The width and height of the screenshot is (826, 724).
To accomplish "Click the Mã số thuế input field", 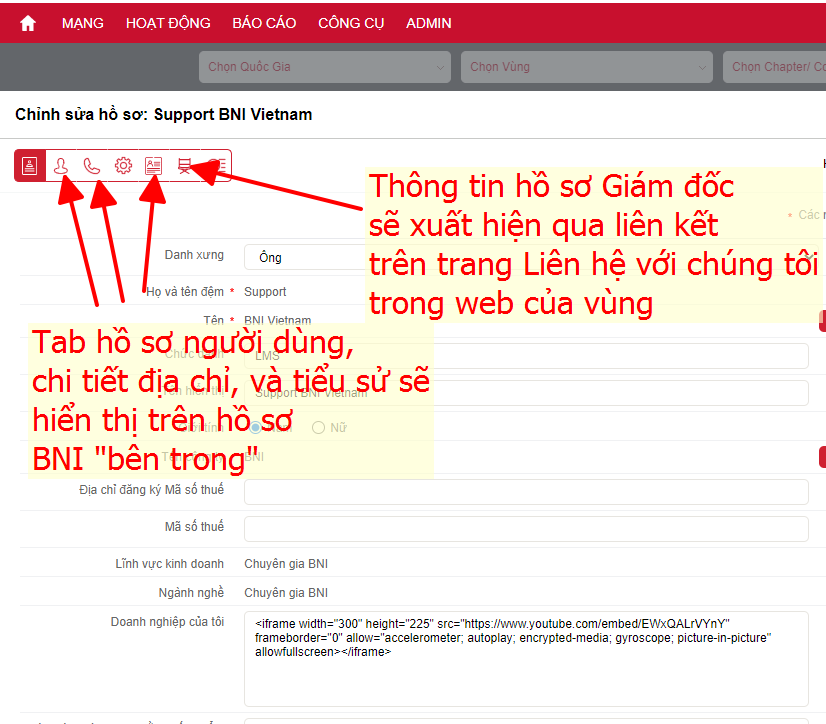I will [526, 529].
